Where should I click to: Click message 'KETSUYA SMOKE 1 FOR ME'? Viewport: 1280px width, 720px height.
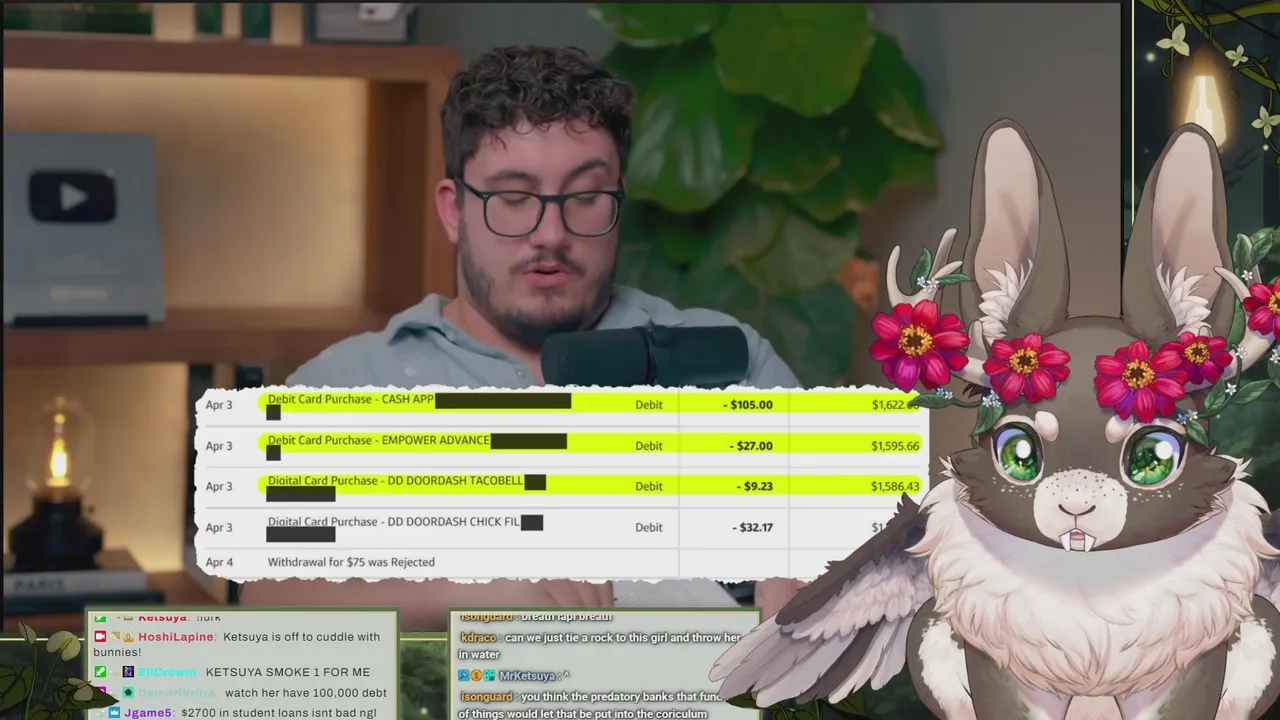(288, 673)
